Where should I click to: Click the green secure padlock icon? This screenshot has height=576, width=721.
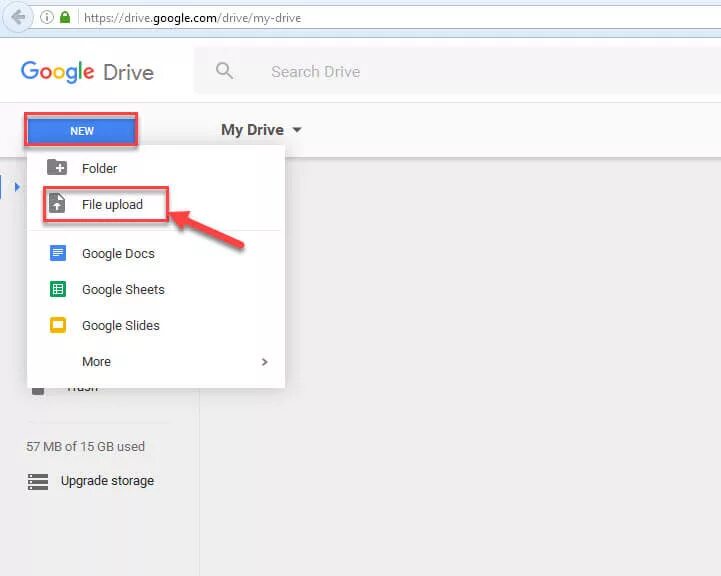tap(65, 17)
